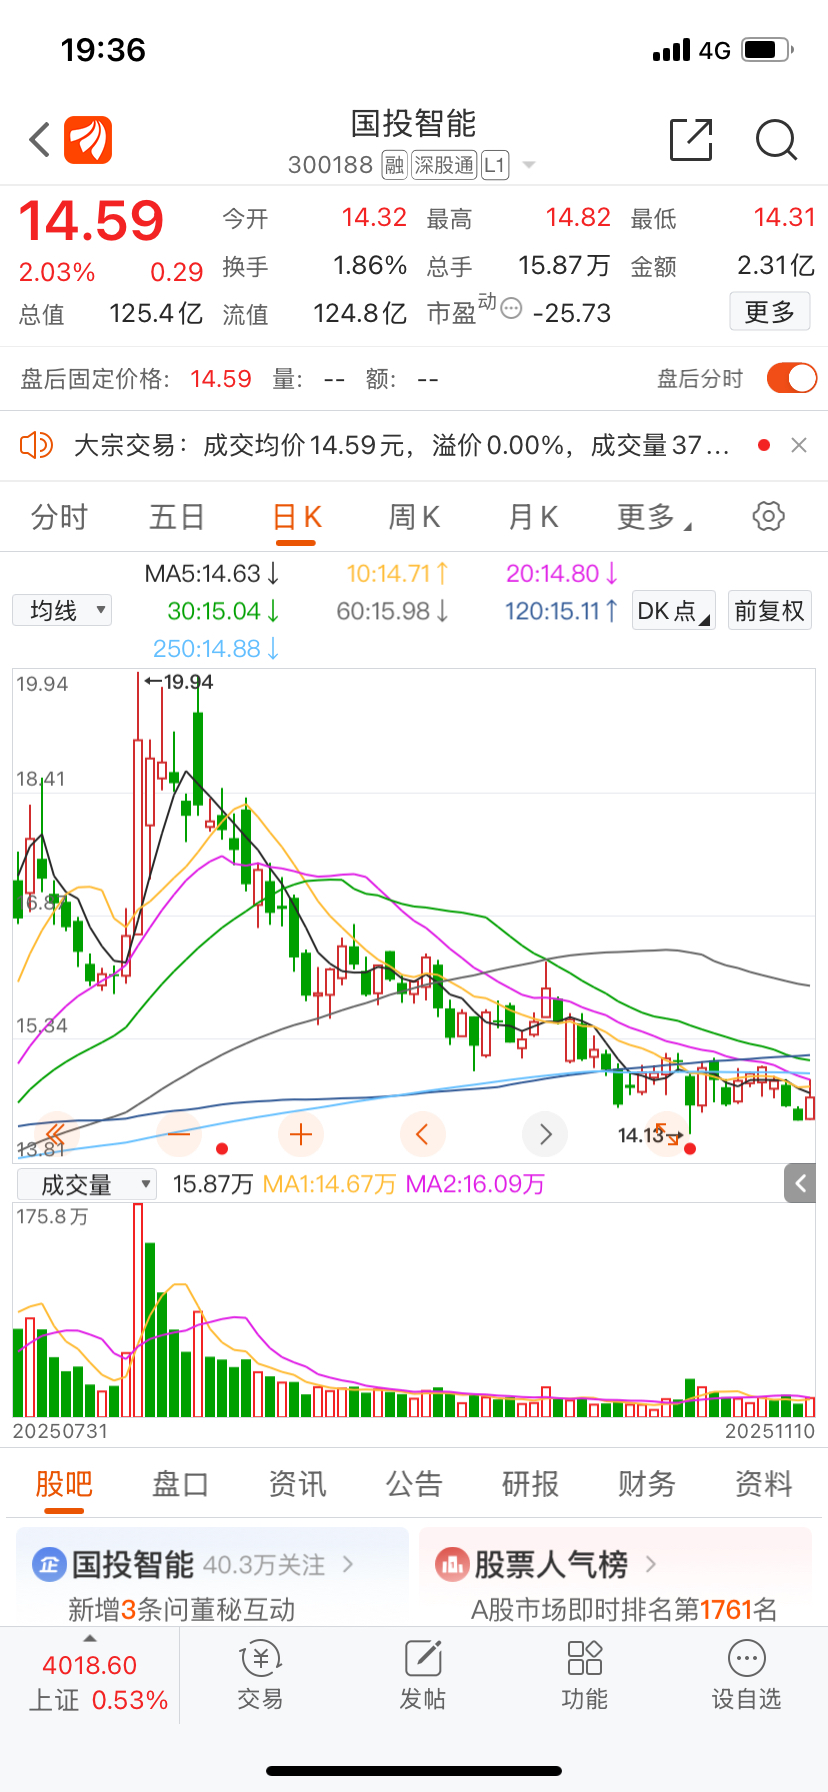Open the 研报 tab
Screen dimensions: 828x1792
click(530, 1483)
